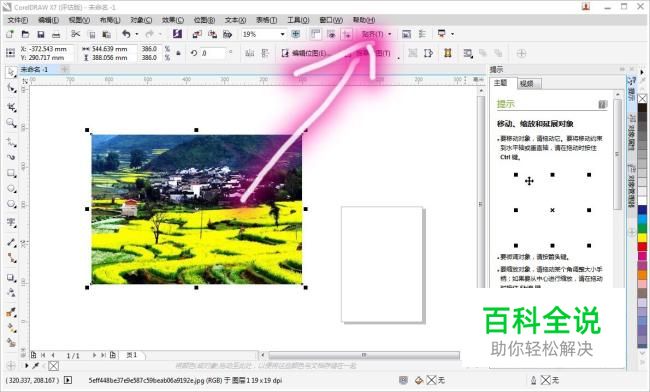Click the 编辑位图(E) button
The height and width of the screenshot is (392, 650).
click(305, 53)
